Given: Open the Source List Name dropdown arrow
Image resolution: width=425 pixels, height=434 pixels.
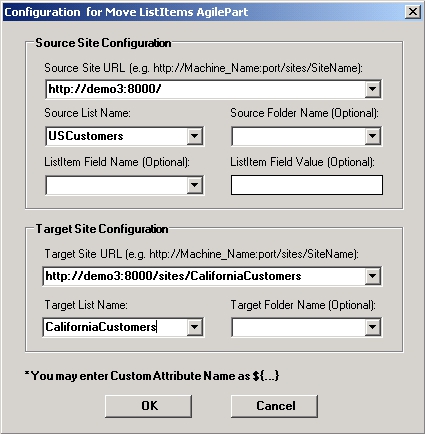Looking at the screenshot, I should click(x=195, y=136).
